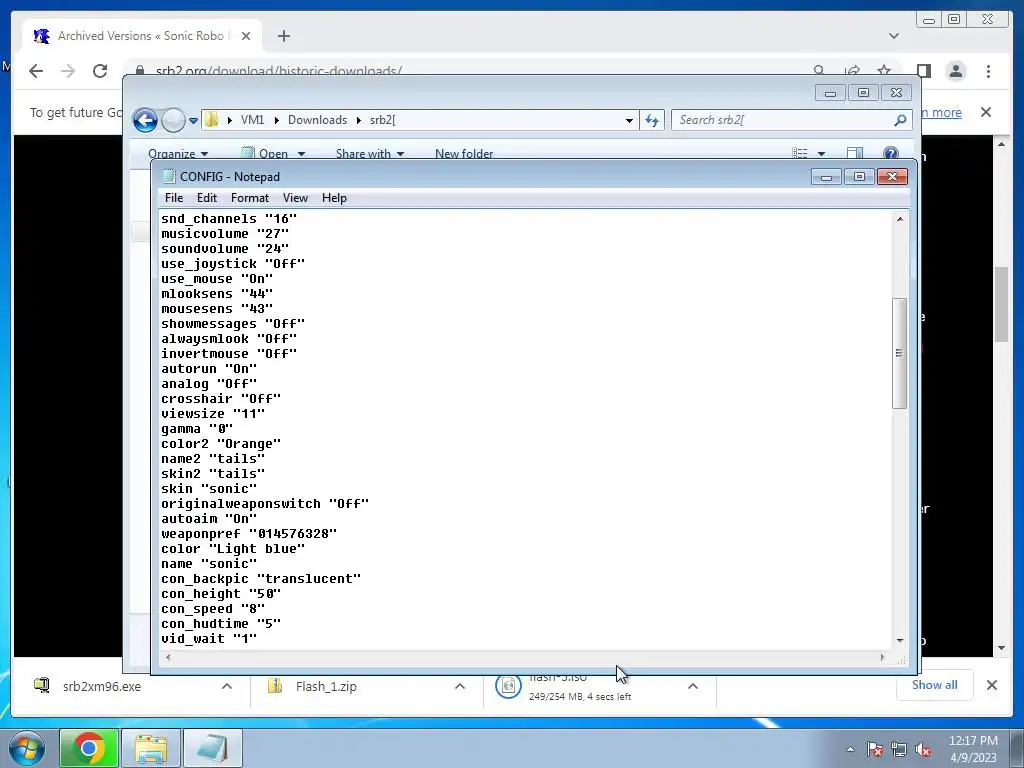Open the downloading ISO options chevron
Image resolution: width=1024 pixels, height=768 pixels.
693,686
